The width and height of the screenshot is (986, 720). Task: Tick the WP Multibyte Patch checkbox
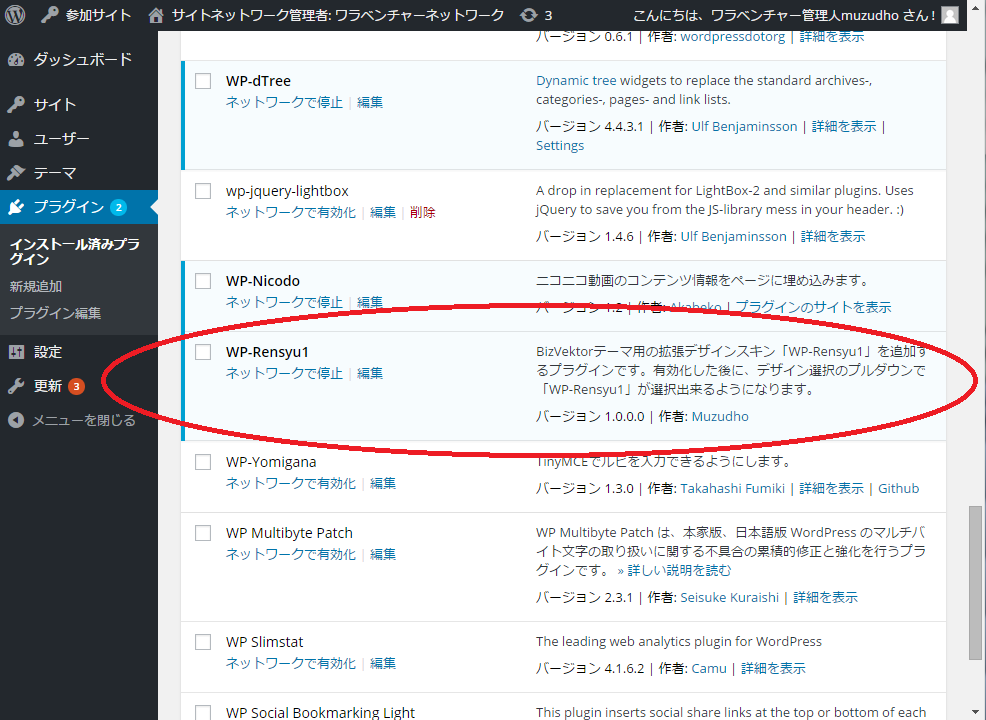(202, 533)
